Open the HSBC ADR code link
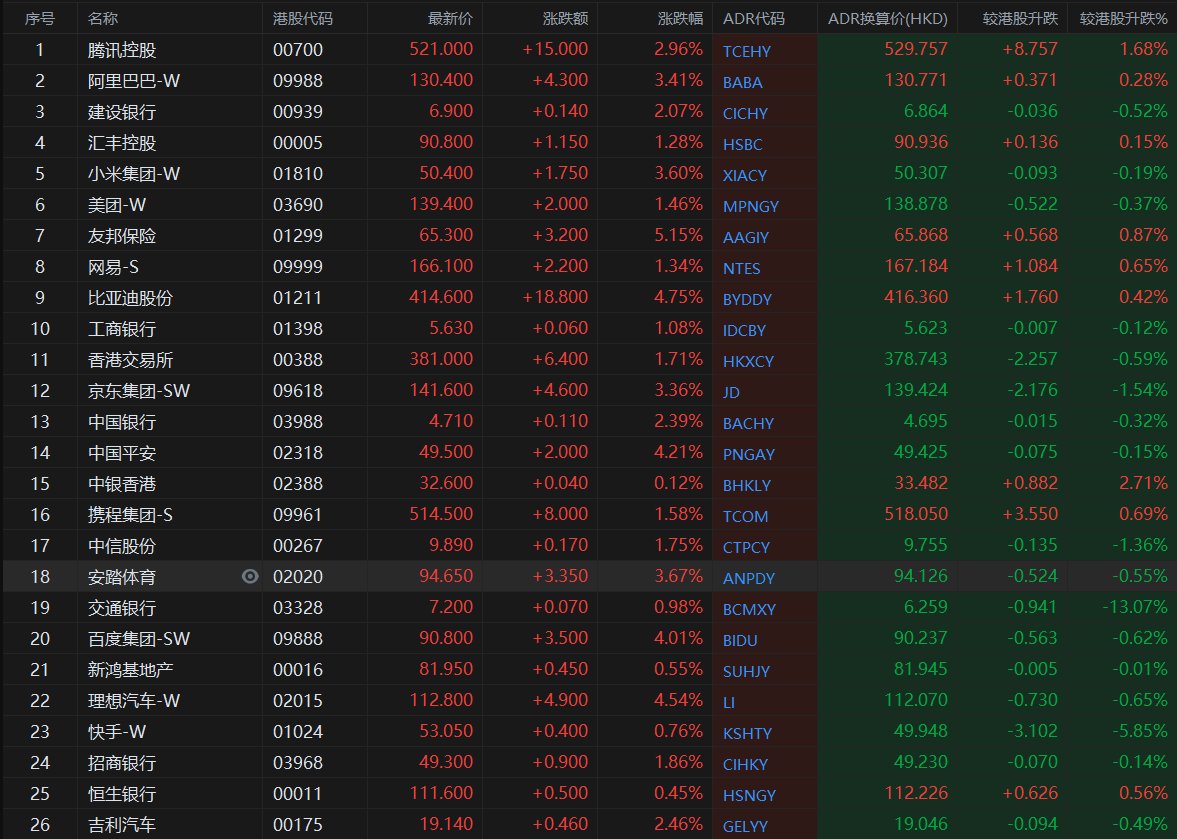Viewport: 1177px width, 839px height. click(x=742, y=144)
